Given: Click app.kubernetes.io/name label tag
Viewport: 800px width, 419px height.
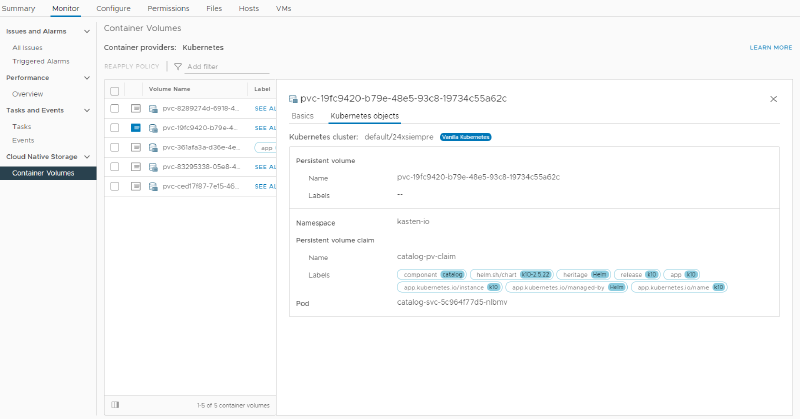Looking at the screenshot, I should click(680, 287).
